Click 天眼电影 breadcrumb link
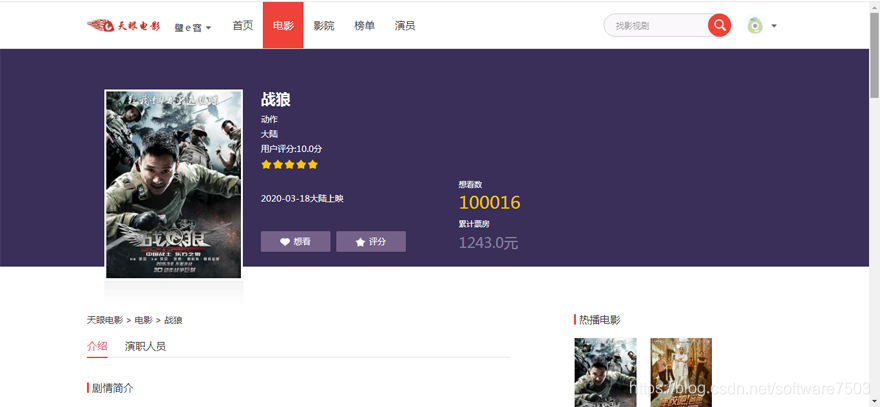 [x=105, y=320]
